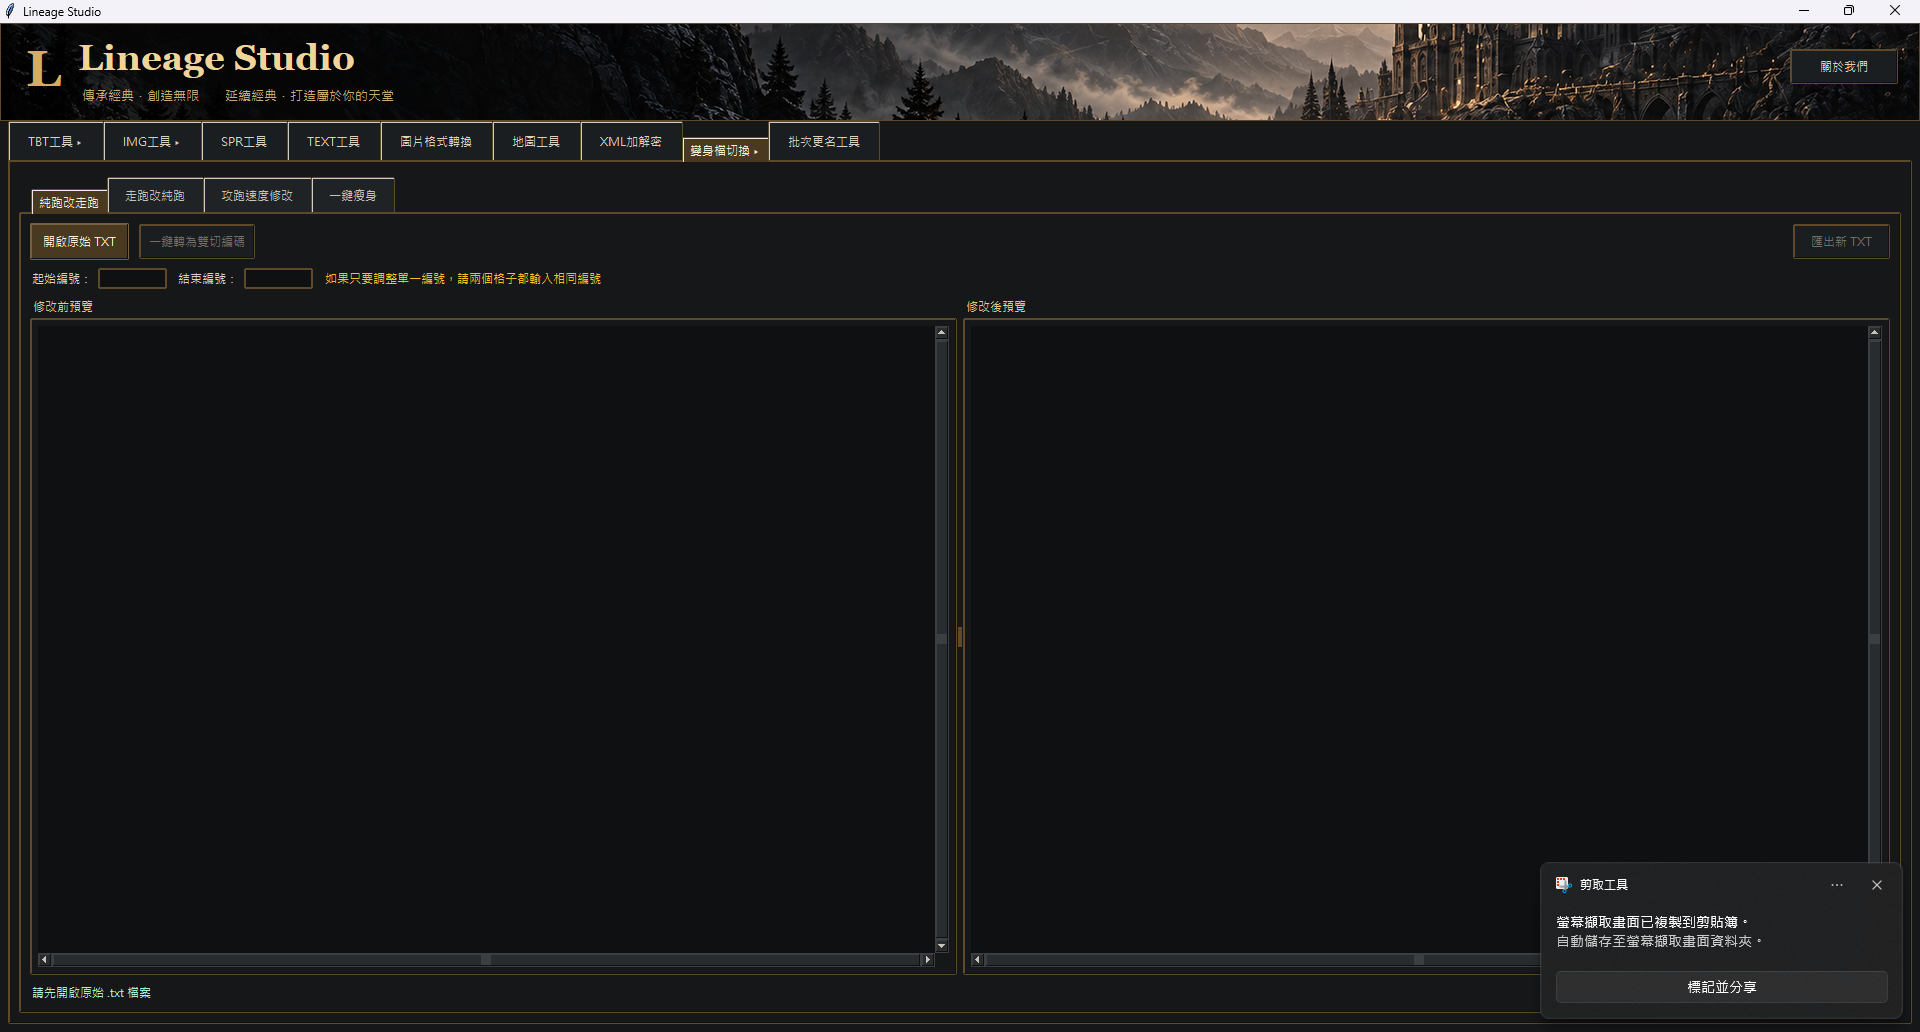This screenshot has width=1920, height=1032.
Task: Focus the 起始編號 input field
Action: 132,279
